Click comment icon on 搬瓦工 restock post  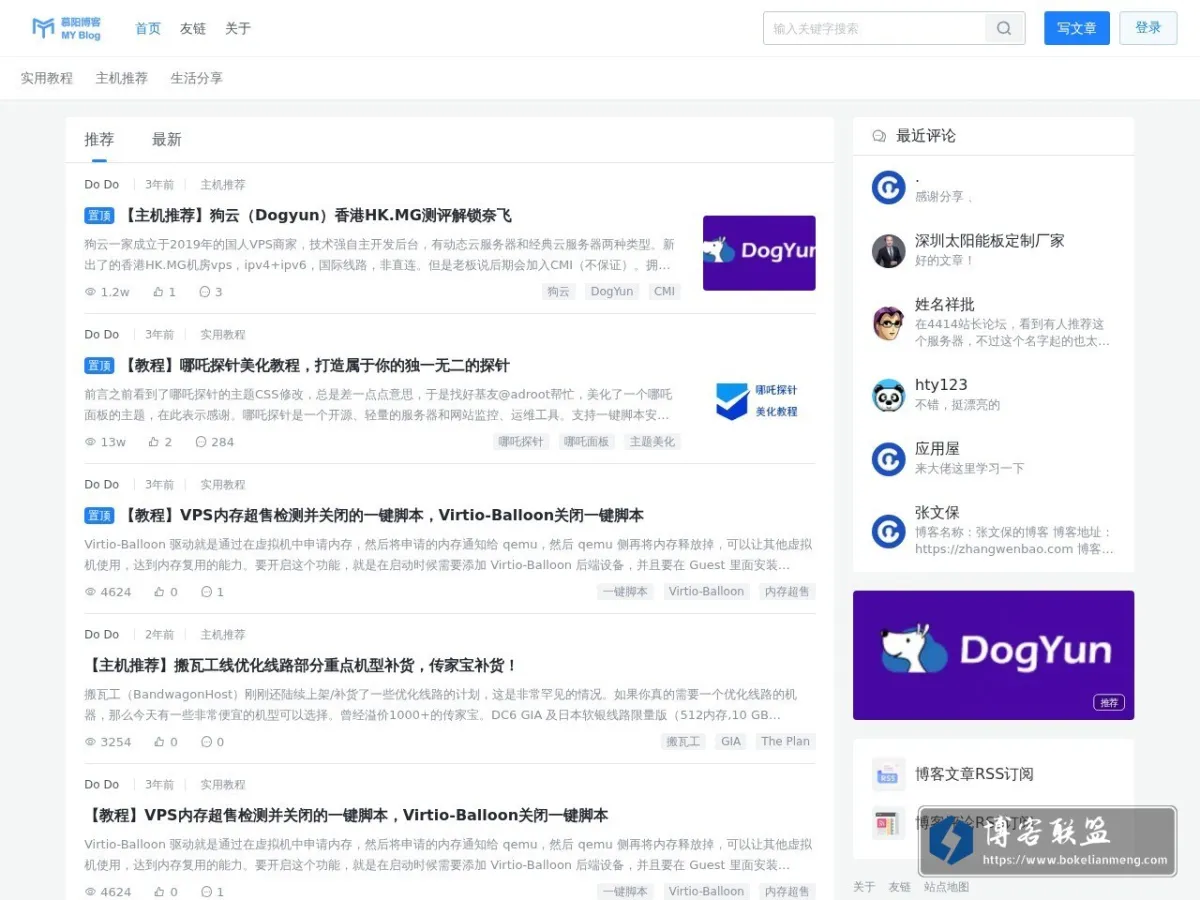click(x=207, y=742)
